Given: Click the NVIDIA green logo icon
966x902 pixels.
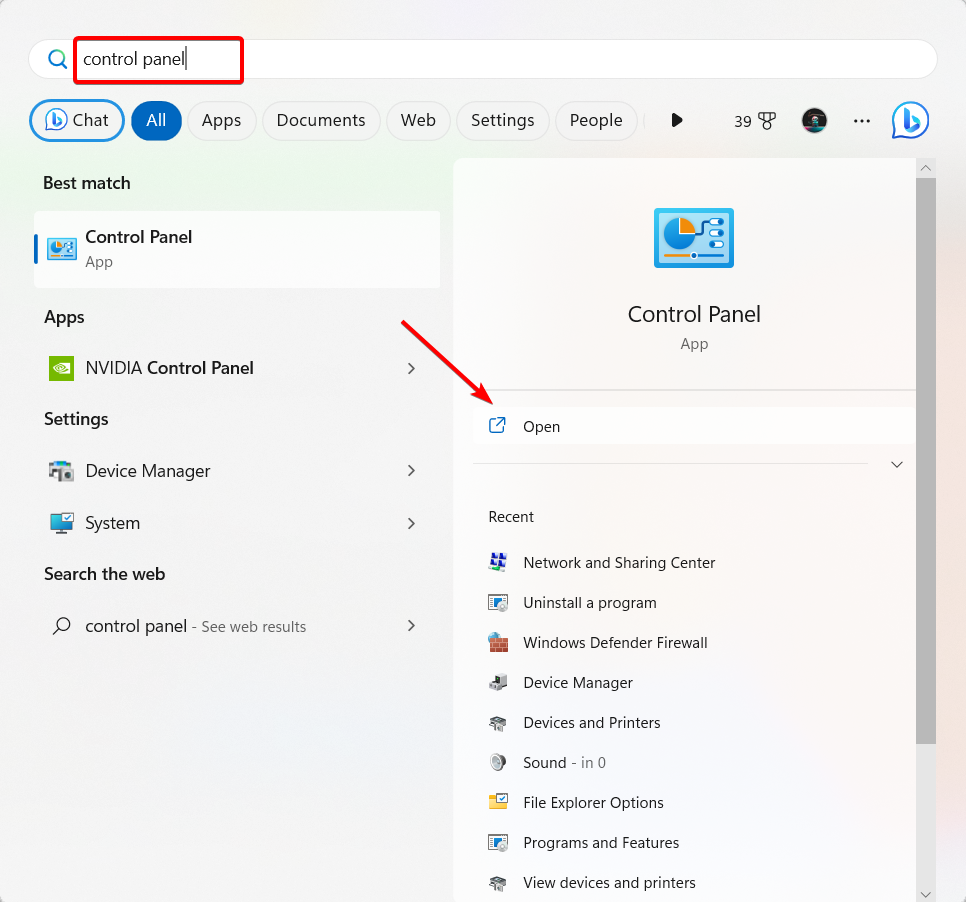Looking at the screenshot, I should click(62, 368).
